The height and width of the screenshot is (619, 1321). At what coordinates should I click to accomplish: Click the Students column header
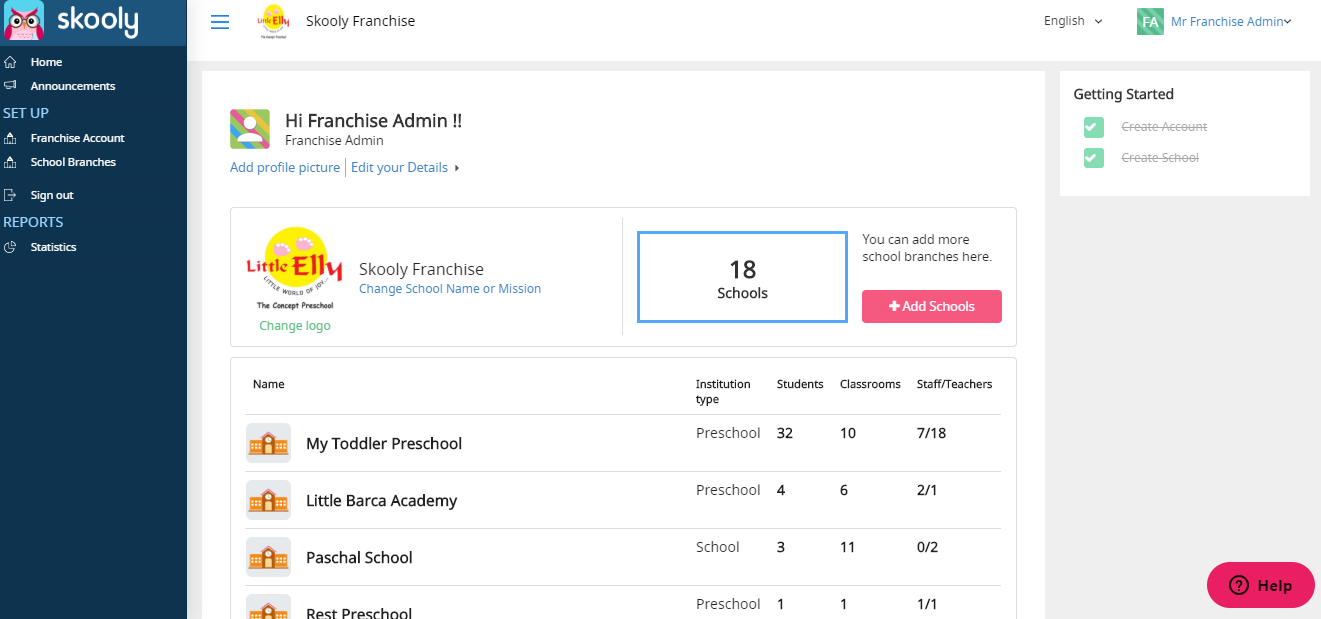tap(800, 384)
